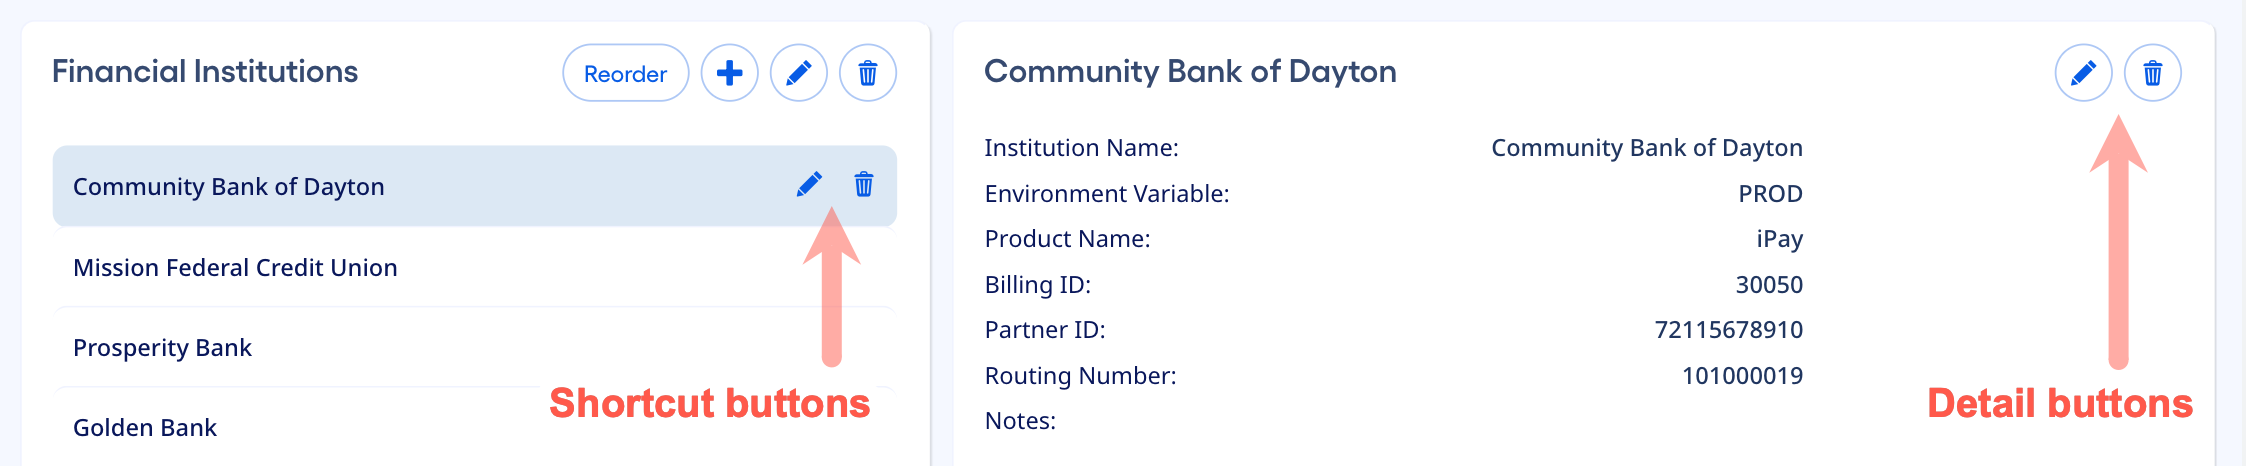Click the shortcut trash on Community Bank row
The height and width of the screenshot is (466, 2246).
pos(864,185)
